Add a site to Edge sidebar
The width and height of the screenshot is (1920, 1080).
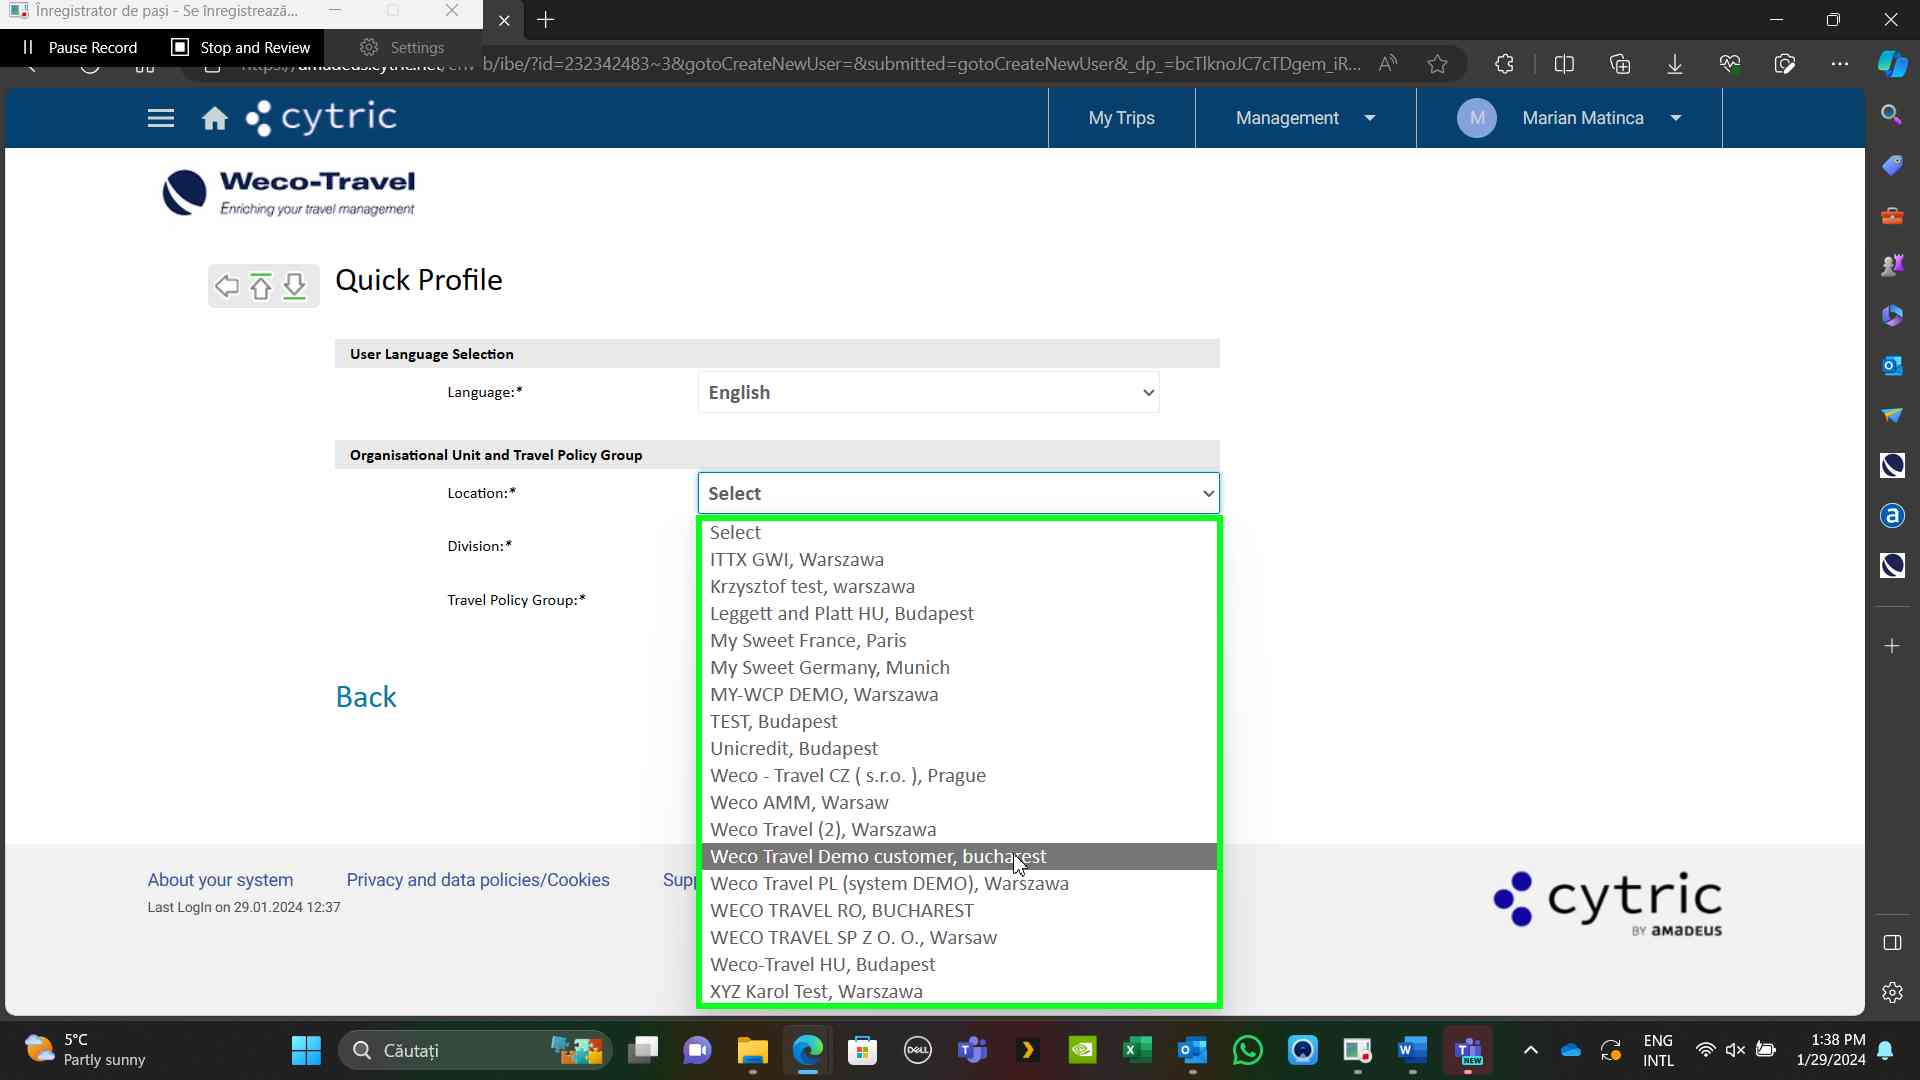pos(1891,646)
